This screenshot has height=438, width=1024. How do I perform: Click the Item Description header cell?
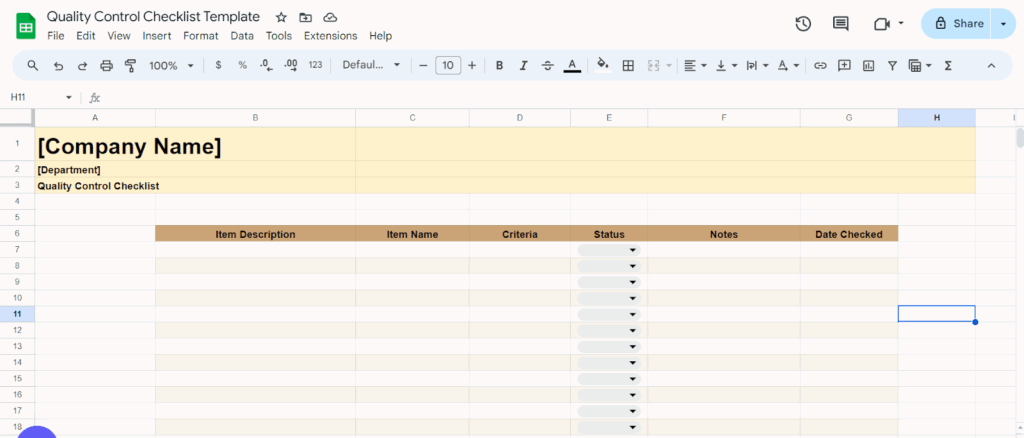255,234
